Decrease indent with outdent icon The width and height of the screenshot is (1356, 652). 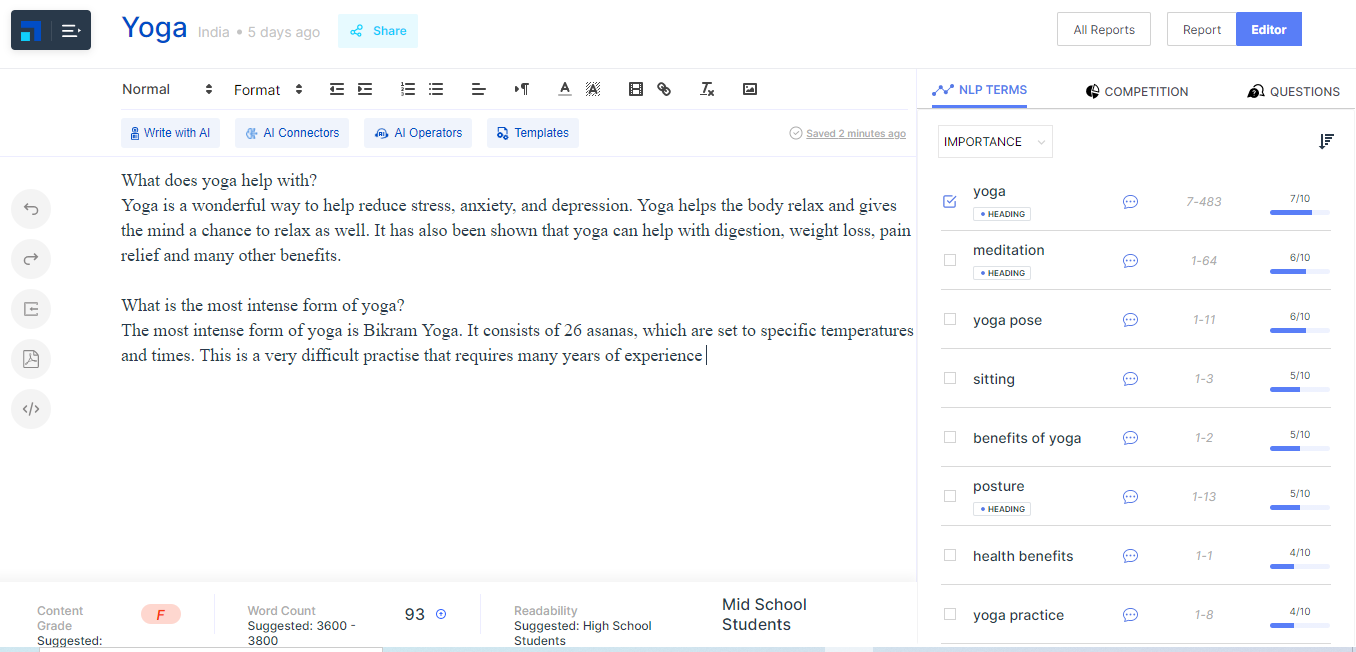click(x=337, y=89)
